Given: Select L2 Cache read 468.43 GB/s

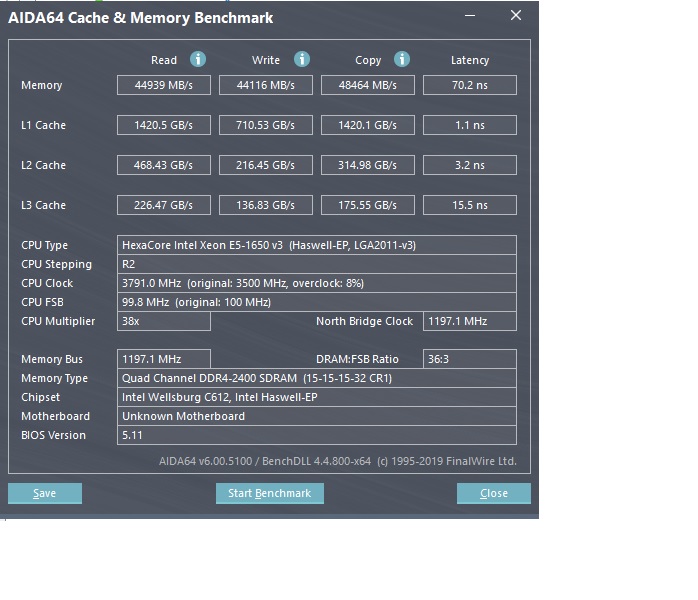Looking at the screenshot, I should [164, 165].
